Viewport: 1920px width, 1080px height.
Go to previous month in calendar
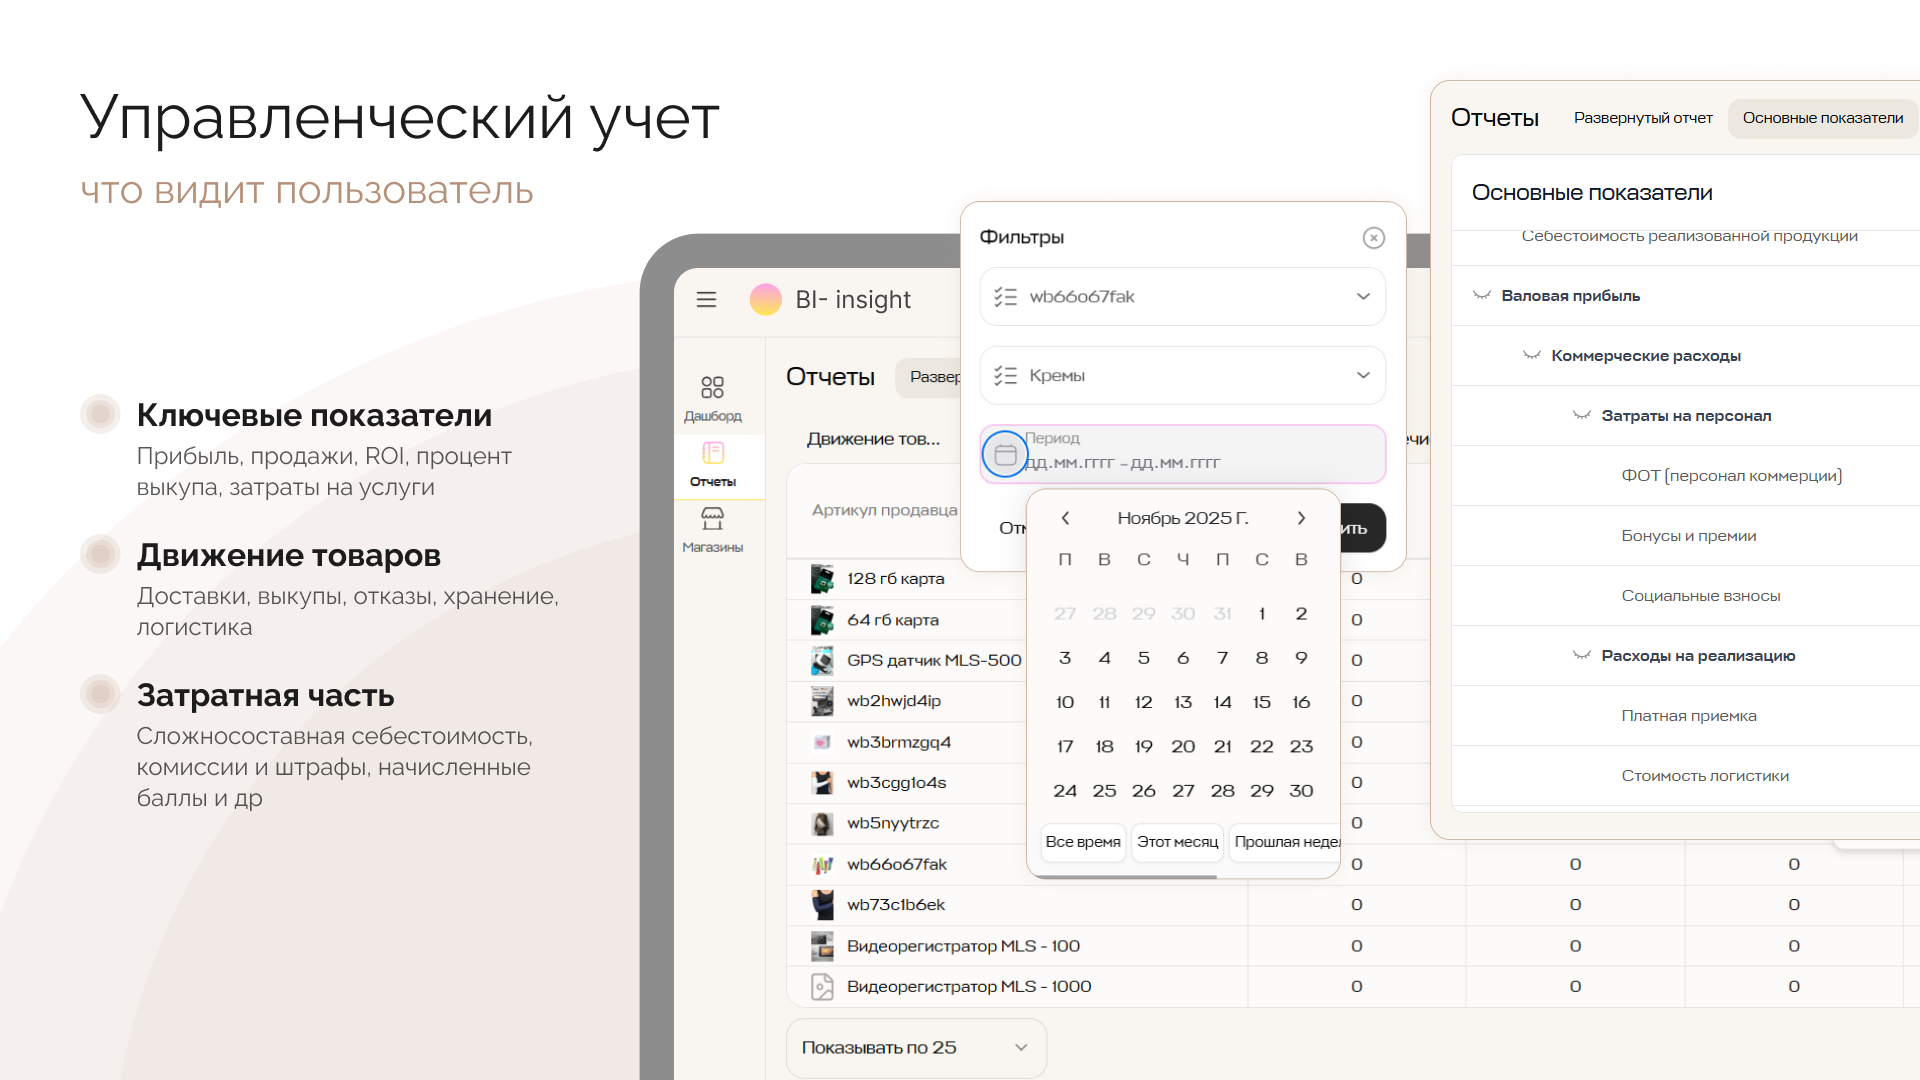click(1065, 518)
